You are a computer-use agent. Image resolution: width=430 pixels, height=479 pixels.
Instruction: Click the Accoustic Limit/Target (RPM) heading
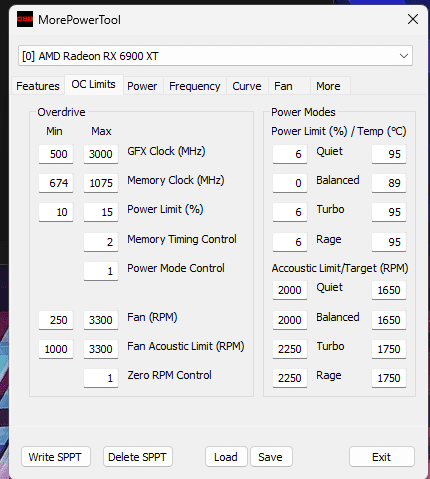point(340,268)
